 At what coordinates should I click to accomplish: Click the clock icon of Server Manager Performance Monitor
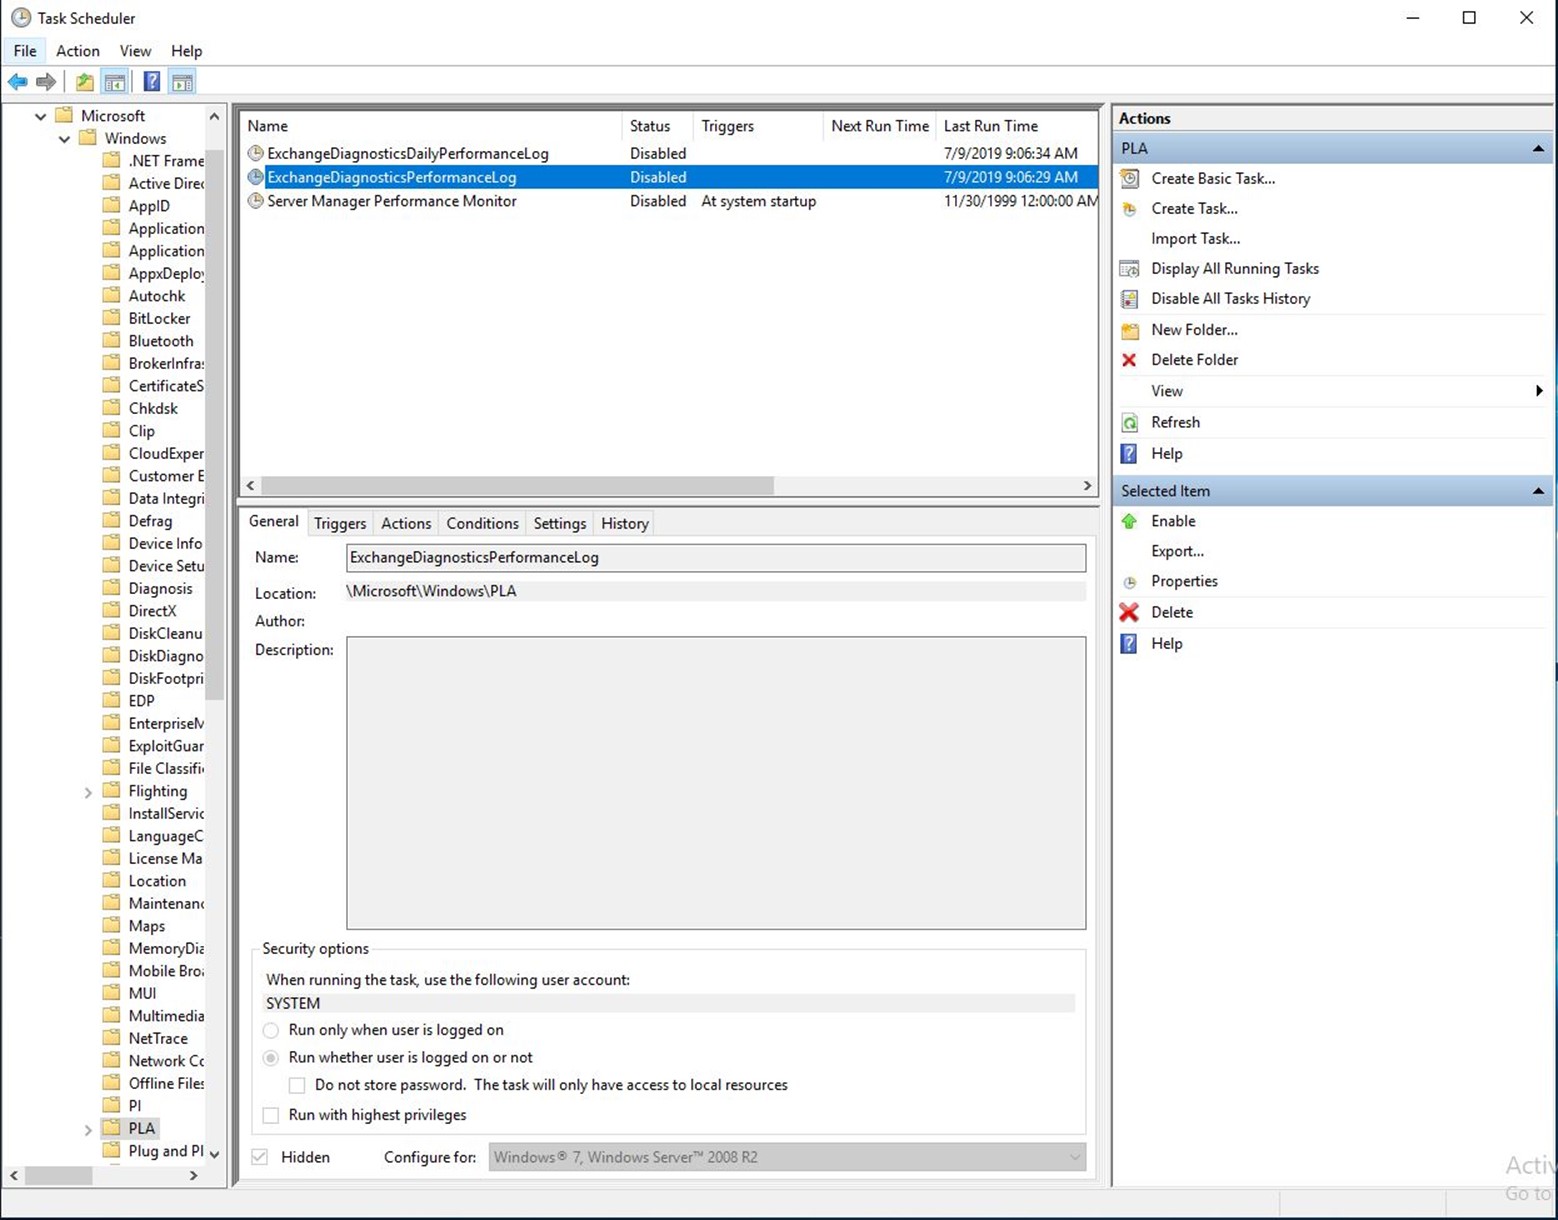tap(256, 201)
